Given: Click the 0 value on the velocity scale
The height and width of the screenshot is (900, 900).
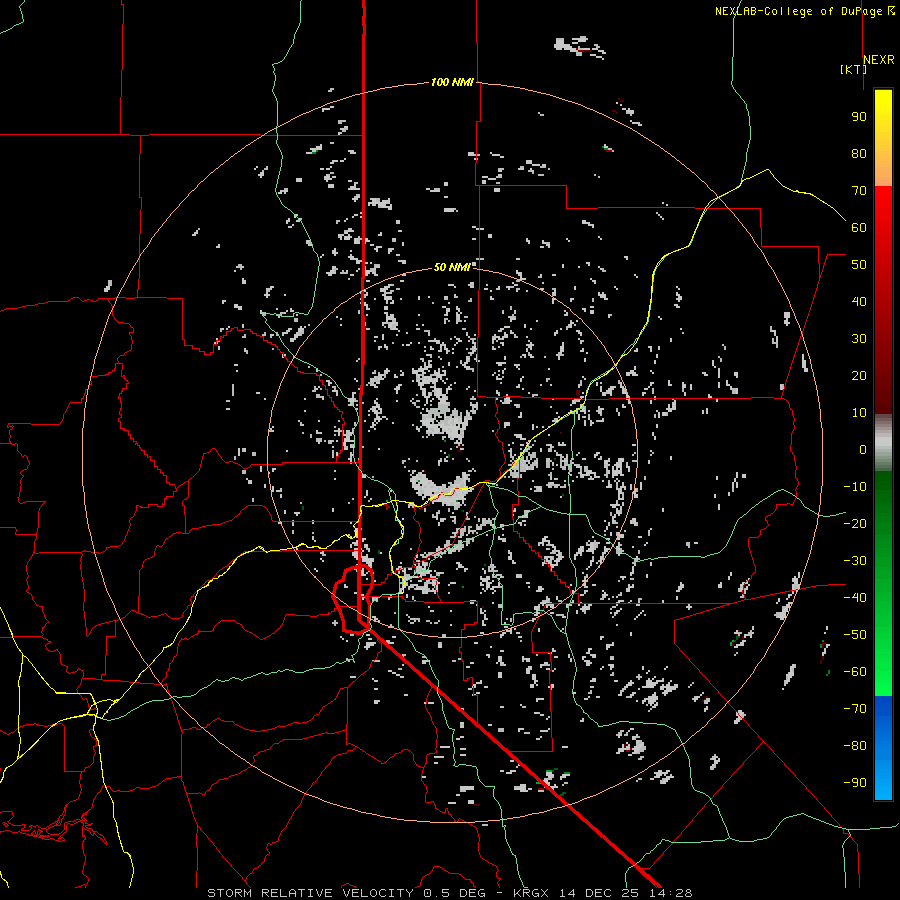Looking at the screenshot, I should (x=863, y=450).
